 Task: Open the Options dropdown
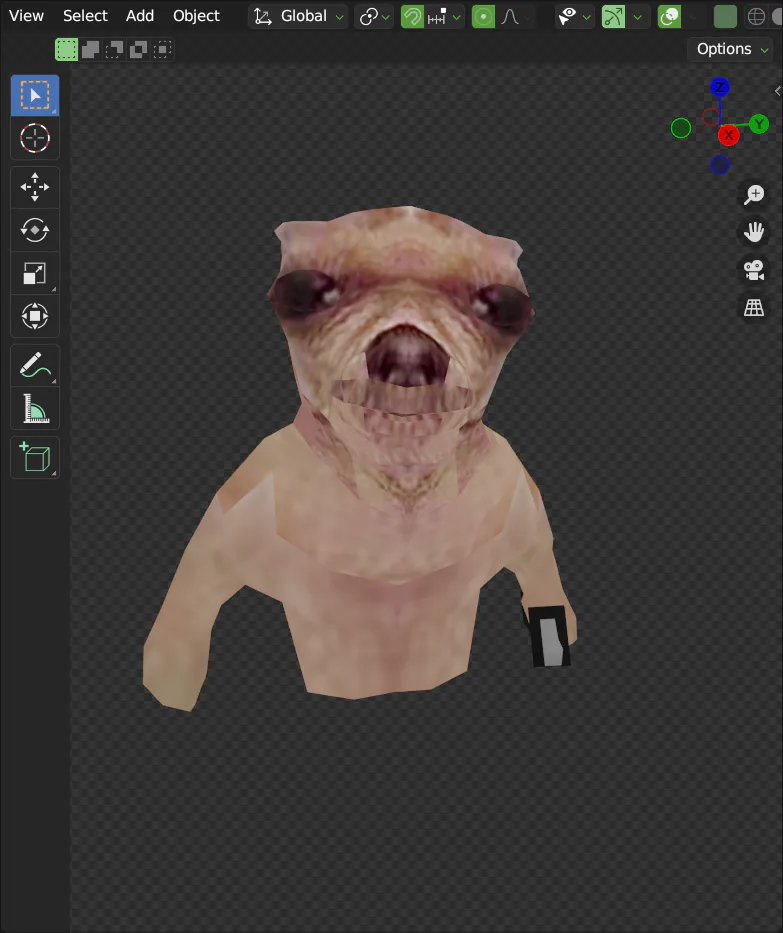[x=731, y=49]
